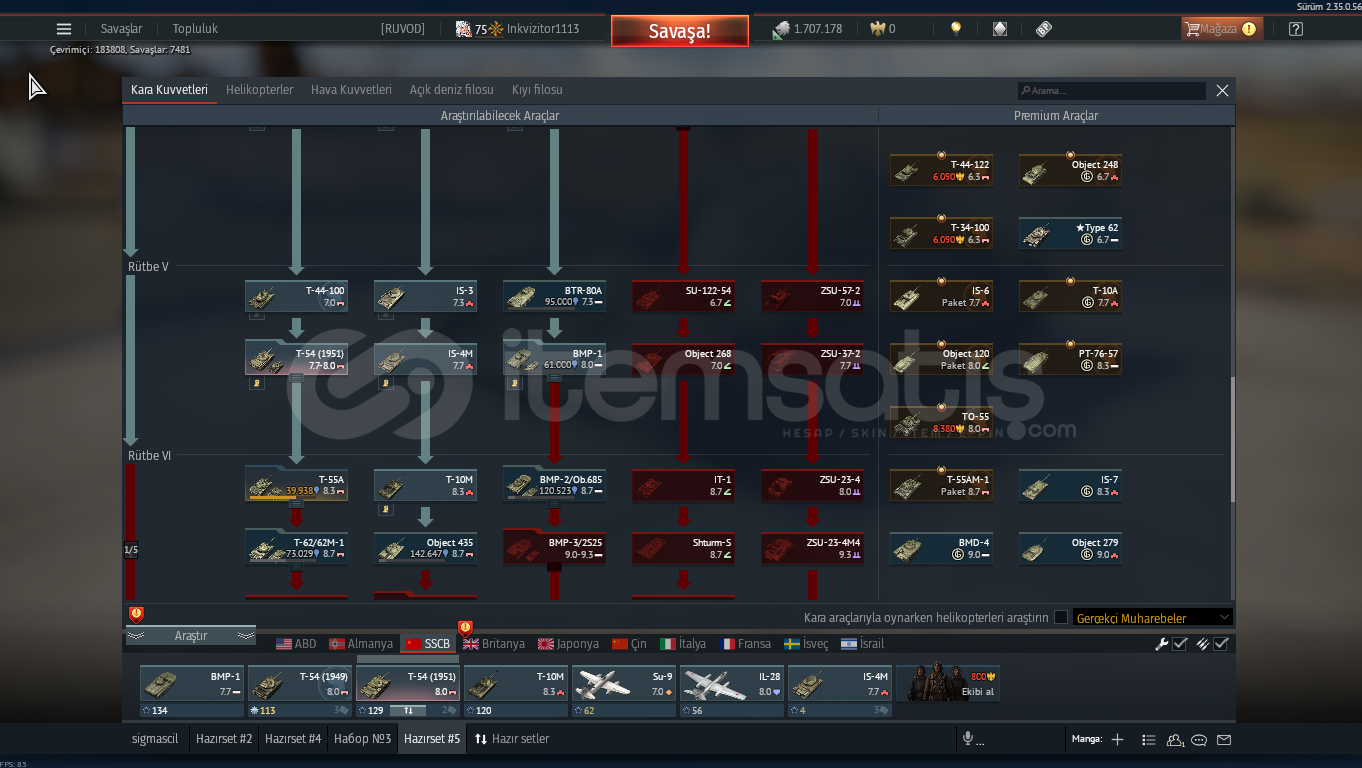
Task: Open the Mağaza store button
Action: (x=1220, y=29)
